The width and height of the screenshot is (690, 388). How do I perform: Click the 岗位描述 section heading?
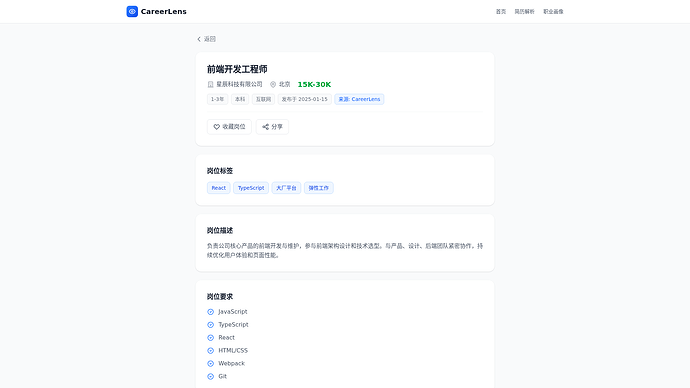coord(220,231)
